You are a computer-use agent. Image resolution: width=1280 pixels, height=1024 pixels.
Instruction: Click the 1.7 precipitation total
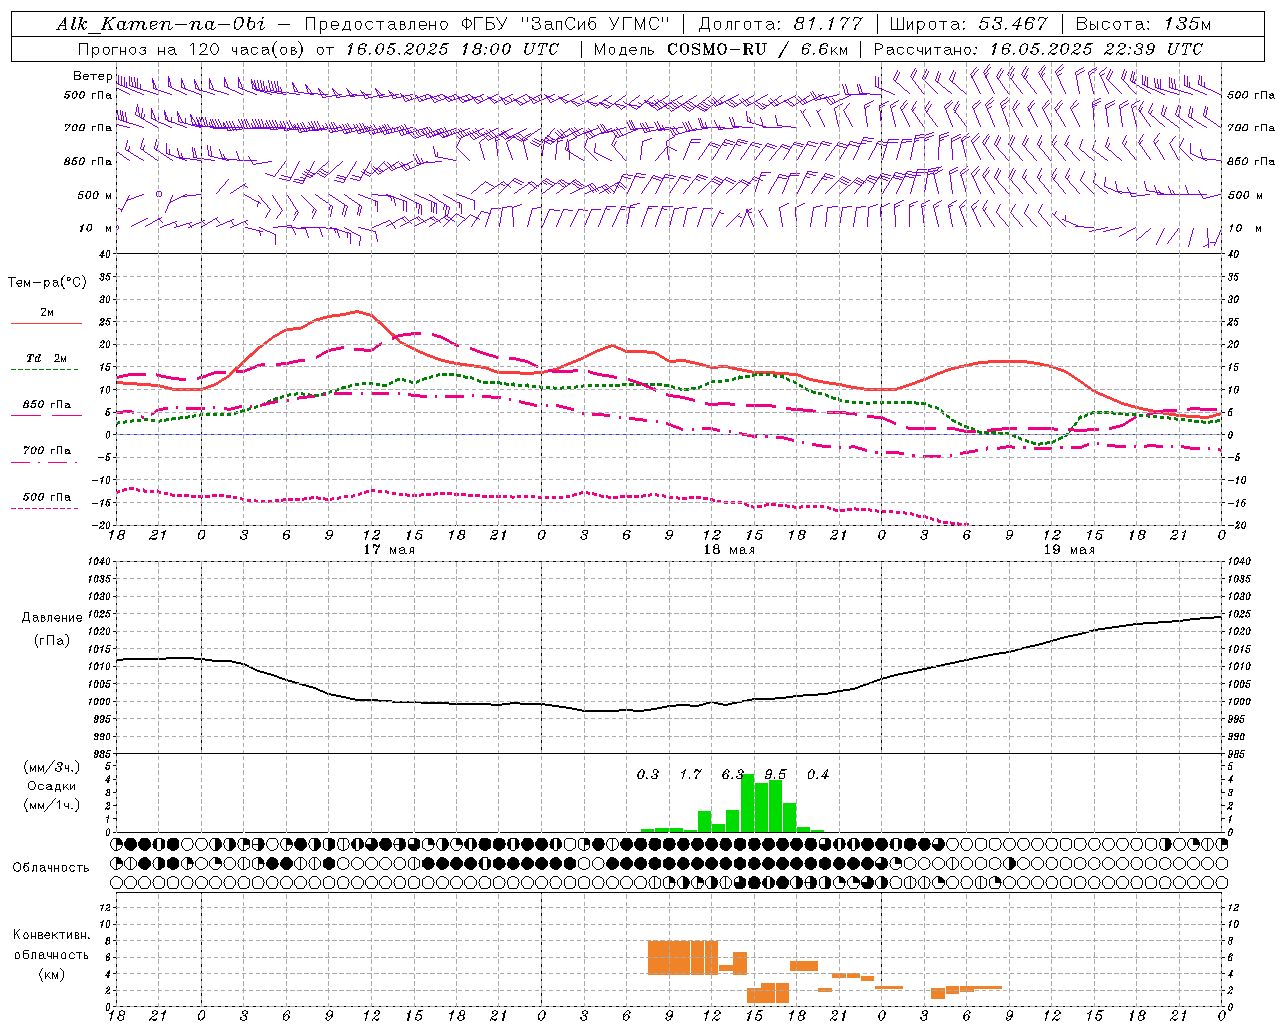click(x=690, y=774)
